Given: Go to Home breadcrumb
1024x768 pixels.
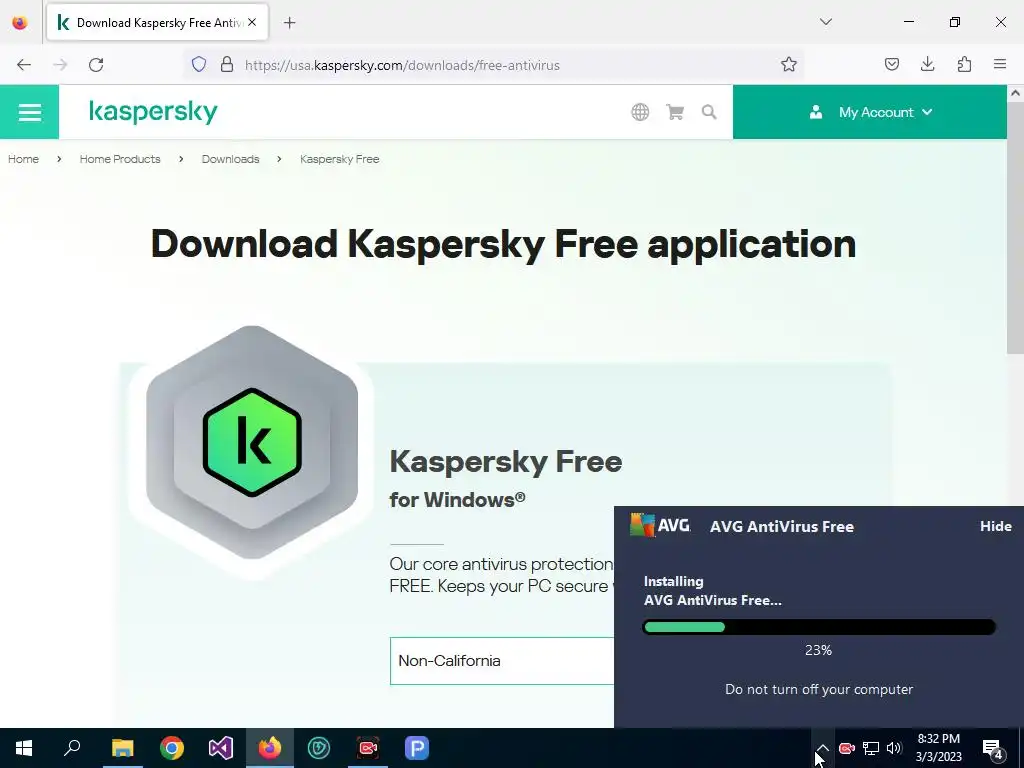Looking at the screenshot, I should click(x=24, y=159).
